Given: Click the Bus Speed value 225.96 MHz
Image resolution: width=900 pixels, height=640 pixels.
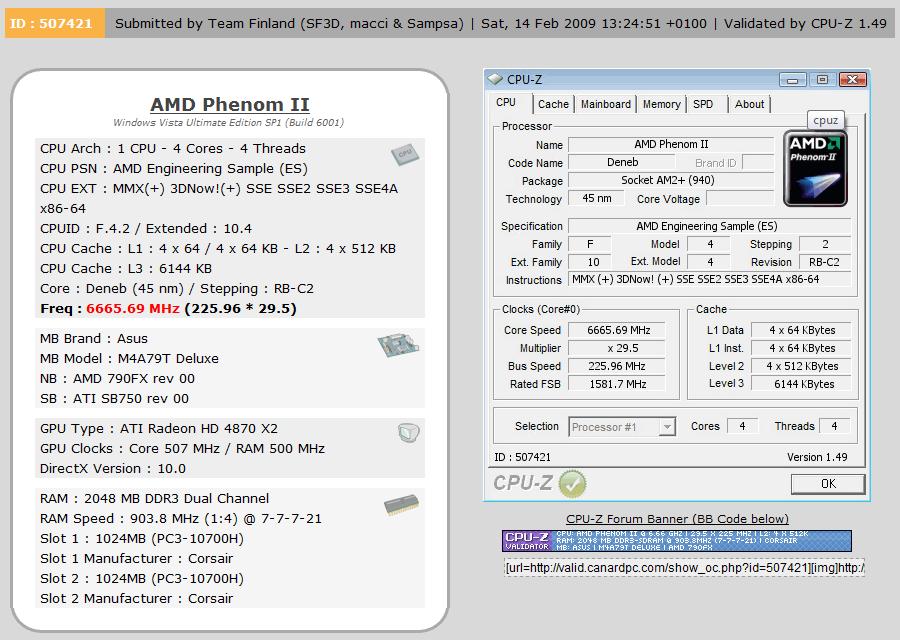Looking at the screenshot, I should click(618, 366).
